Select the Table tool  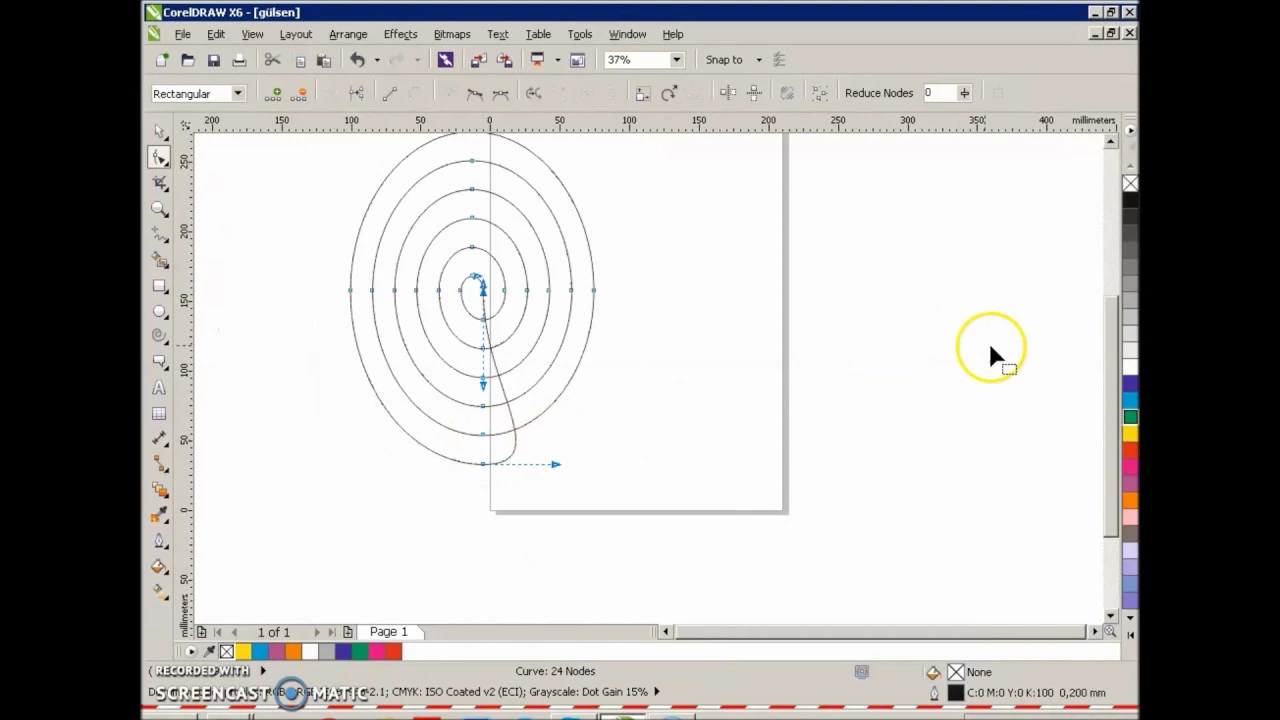pos(160,413)
